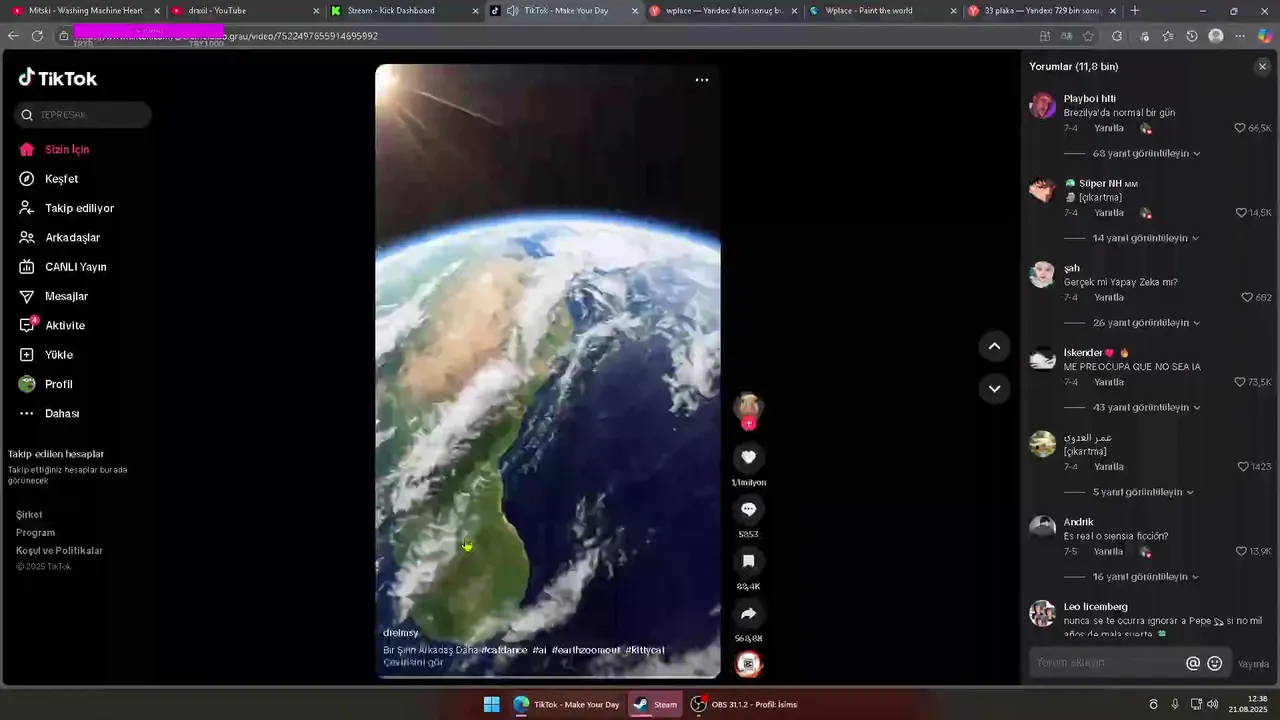Open Profil page from sidebar
This screenshot has width=1280, height=720.
(x=58, y=384)
